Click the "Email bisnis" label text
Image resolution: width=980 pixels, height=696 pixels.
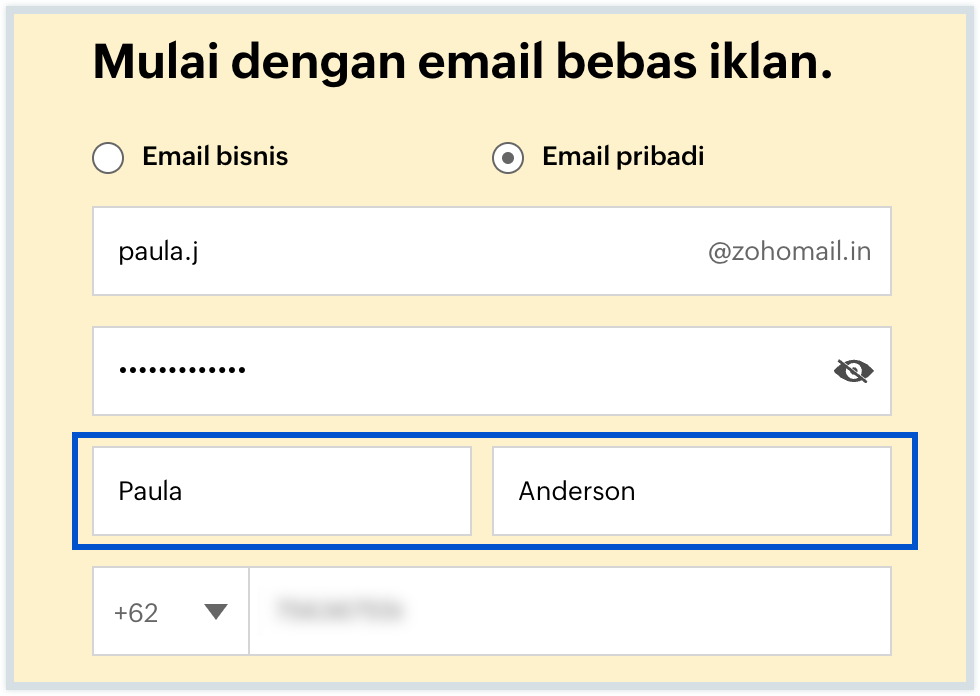(x=215, y=157)
